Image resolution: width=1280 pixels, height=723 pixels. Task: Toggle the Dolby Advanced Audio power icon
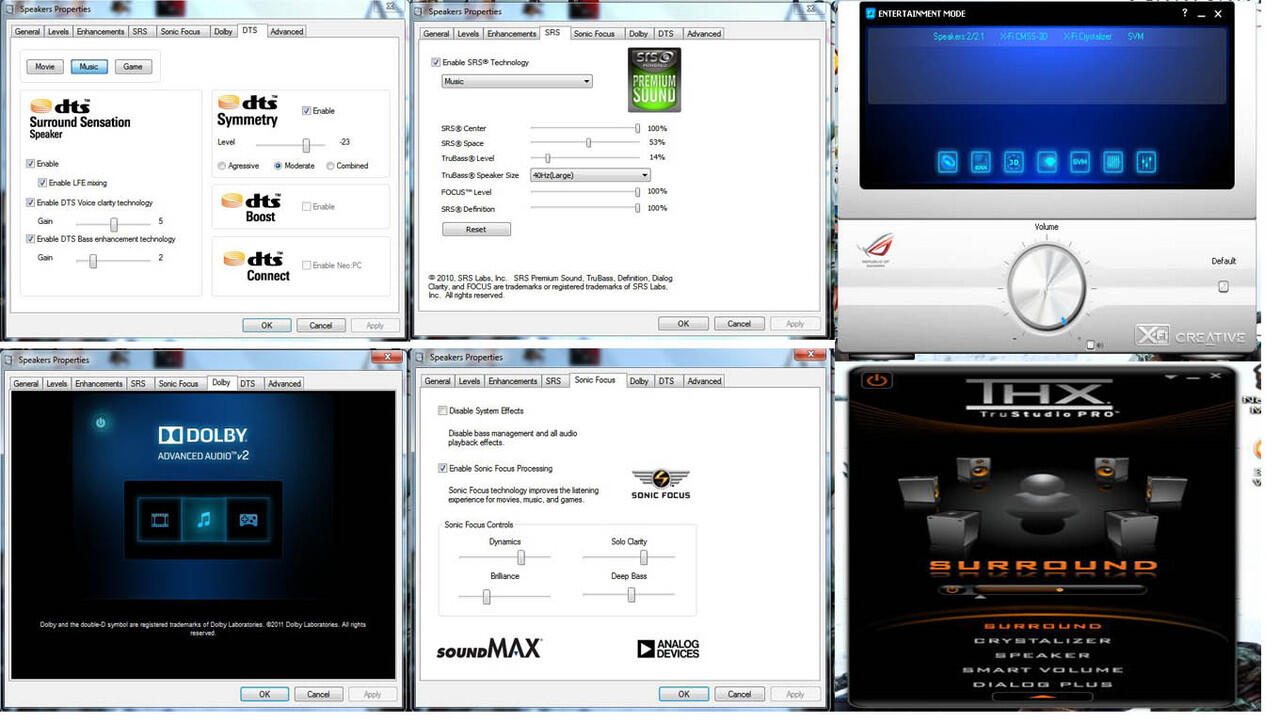pyautogui.click(x=100, y=423)
